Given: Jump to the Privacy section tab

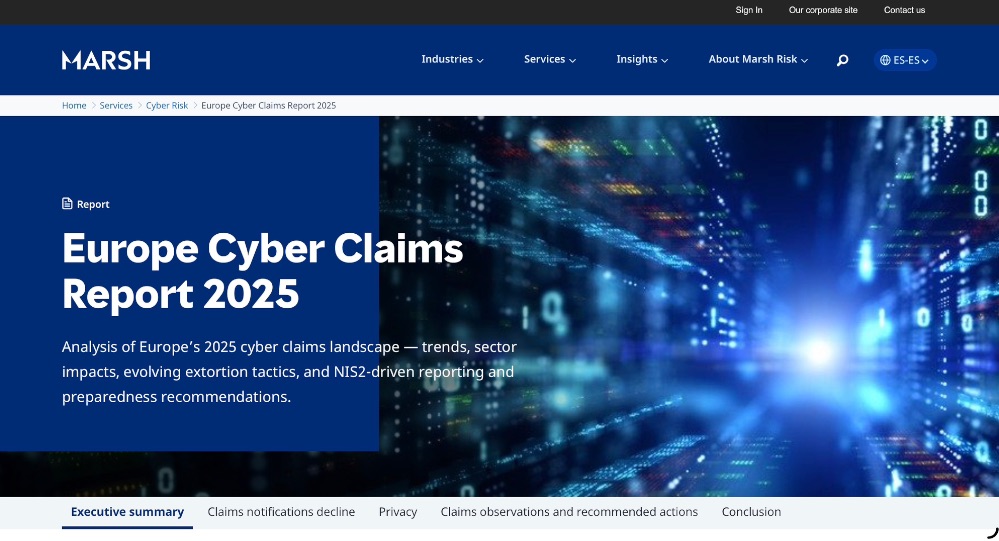Looking at the screenshot, I should [398, 512].
